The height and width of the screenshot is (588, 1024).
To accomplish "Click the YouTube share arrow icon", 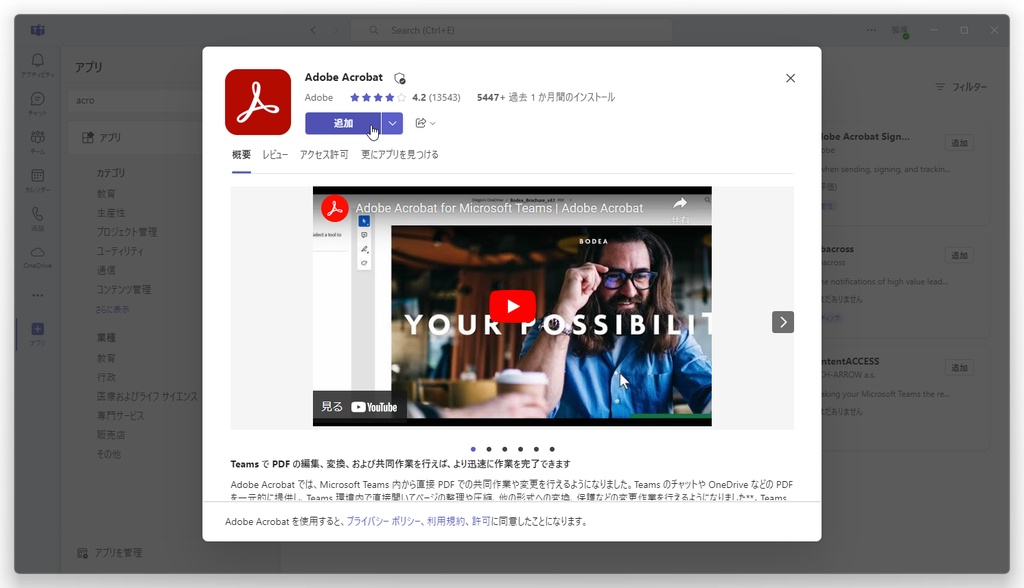I will point(680,204).
